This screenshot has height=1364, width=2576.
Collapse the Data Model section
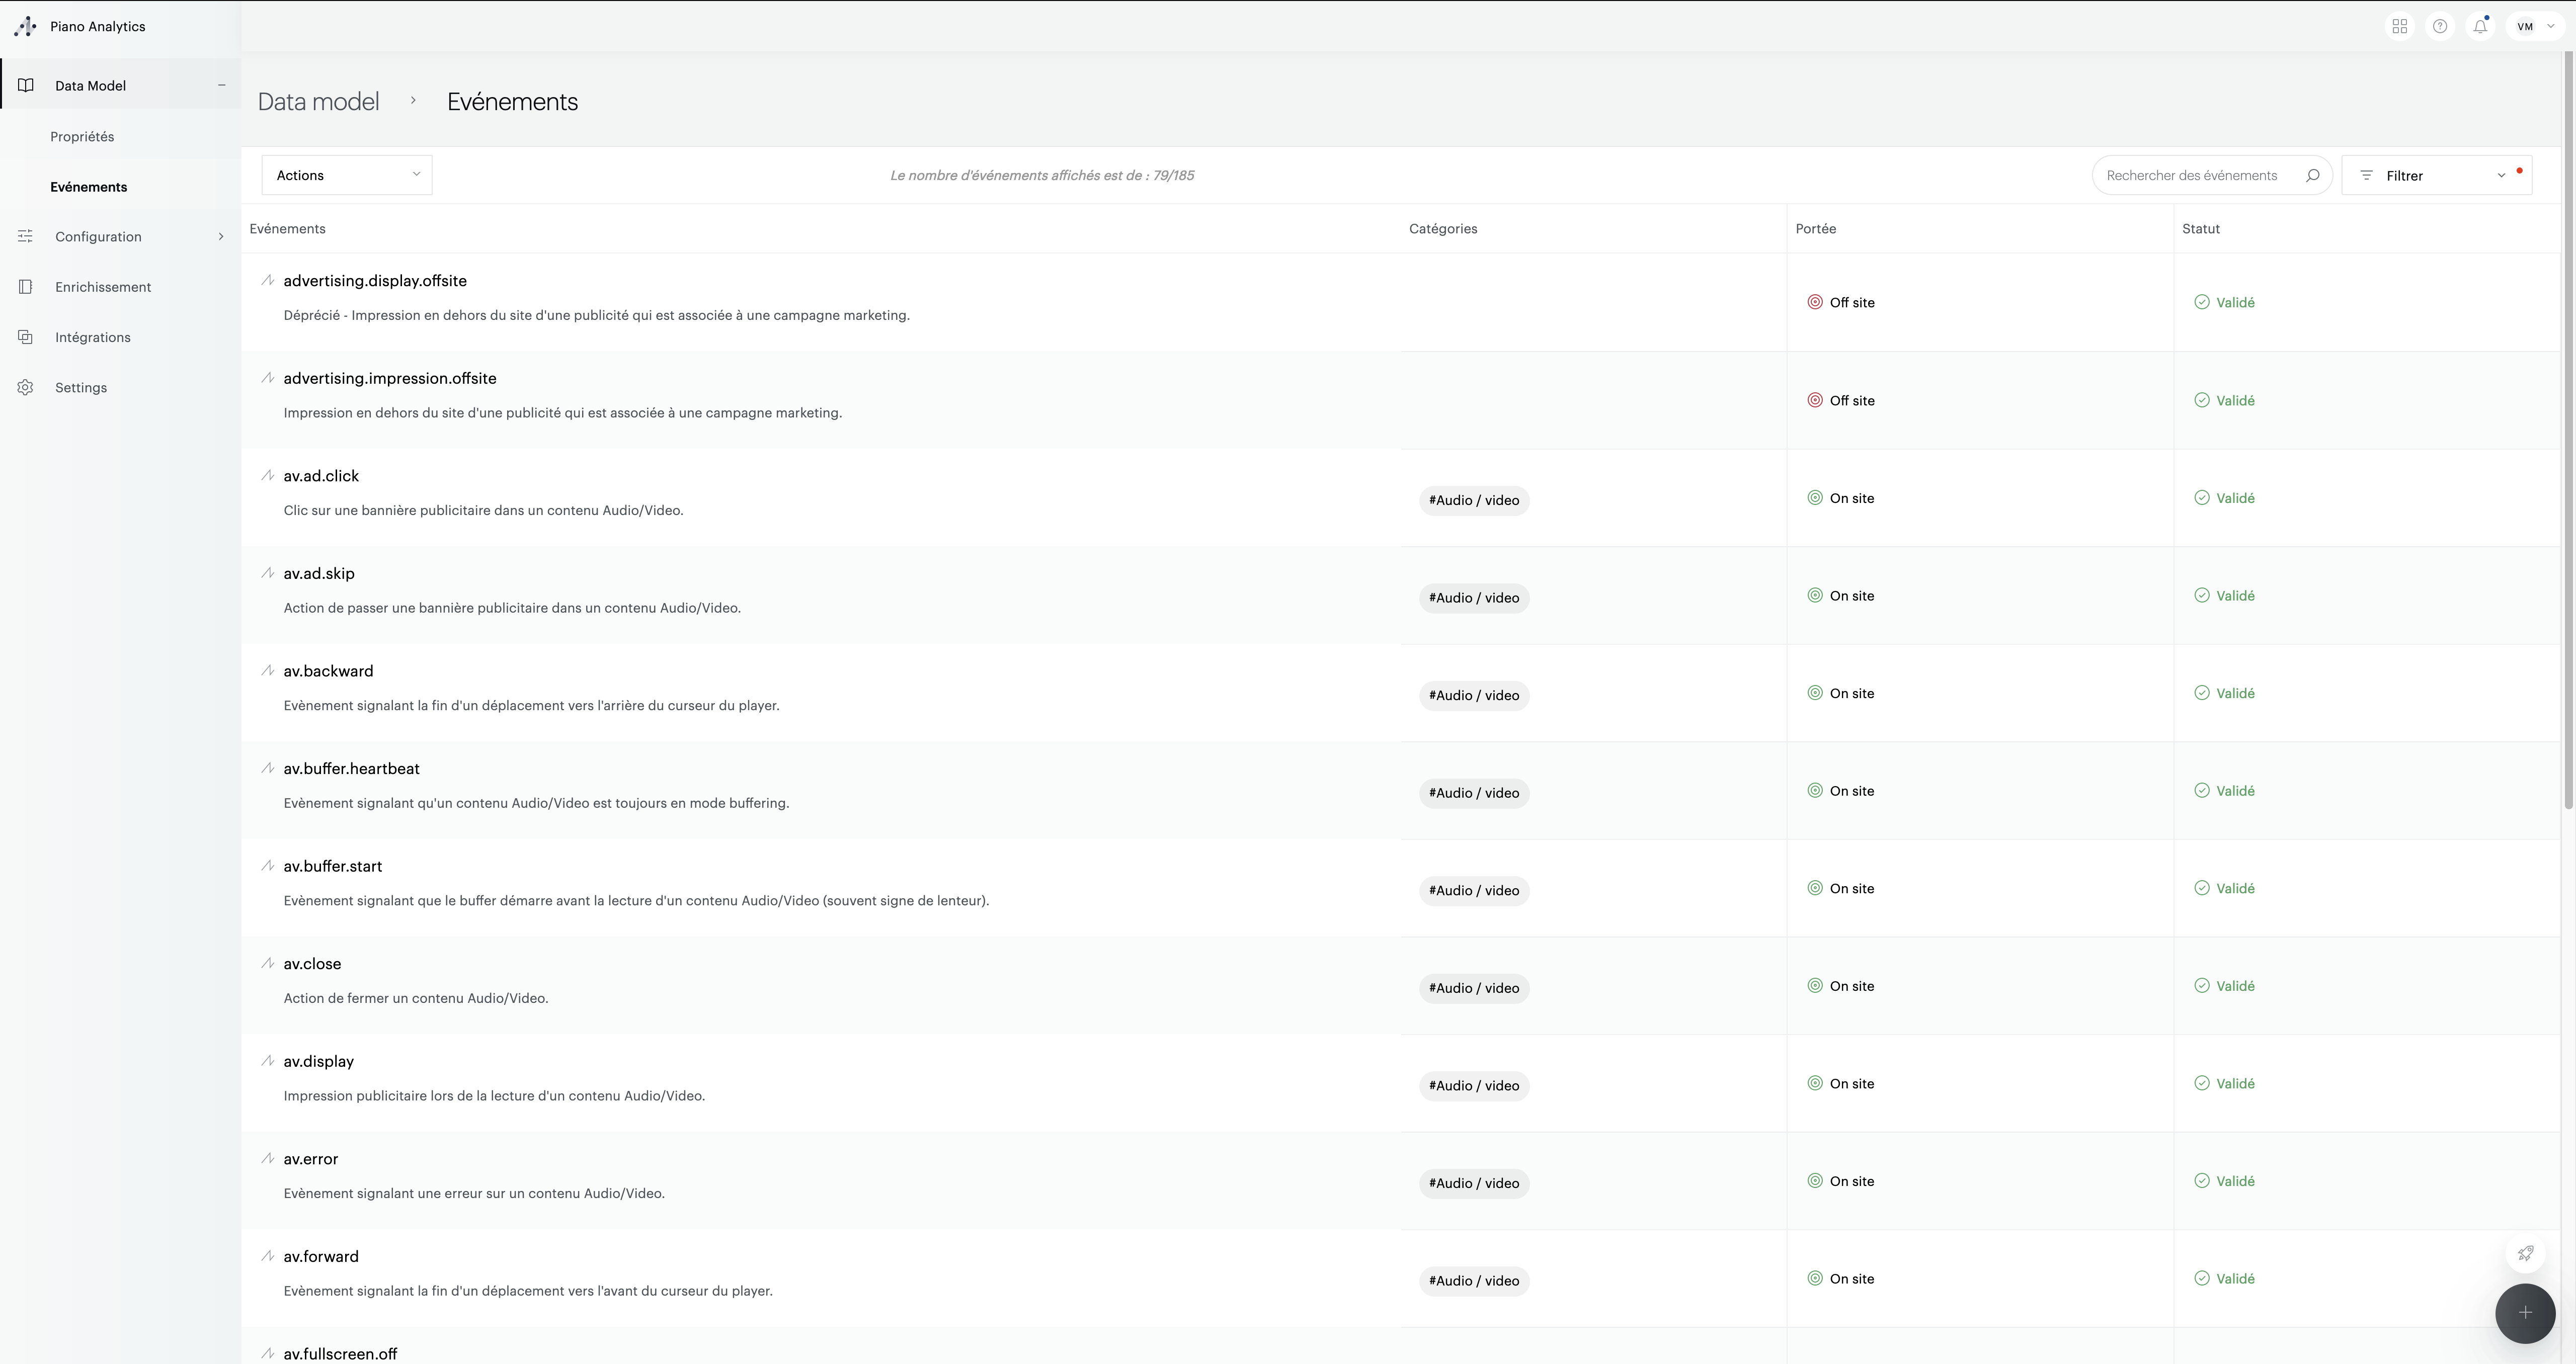click(221, 85)
